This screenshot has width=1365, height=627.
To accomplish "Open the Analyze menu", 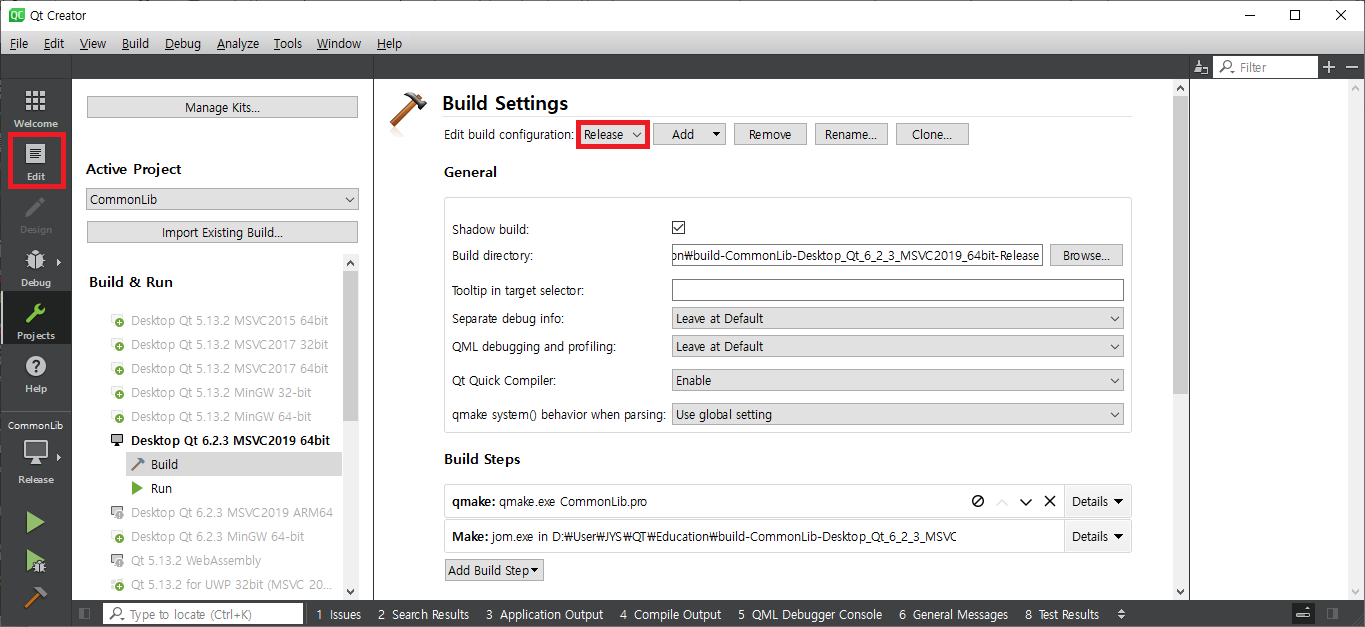I will coord(238,43).
